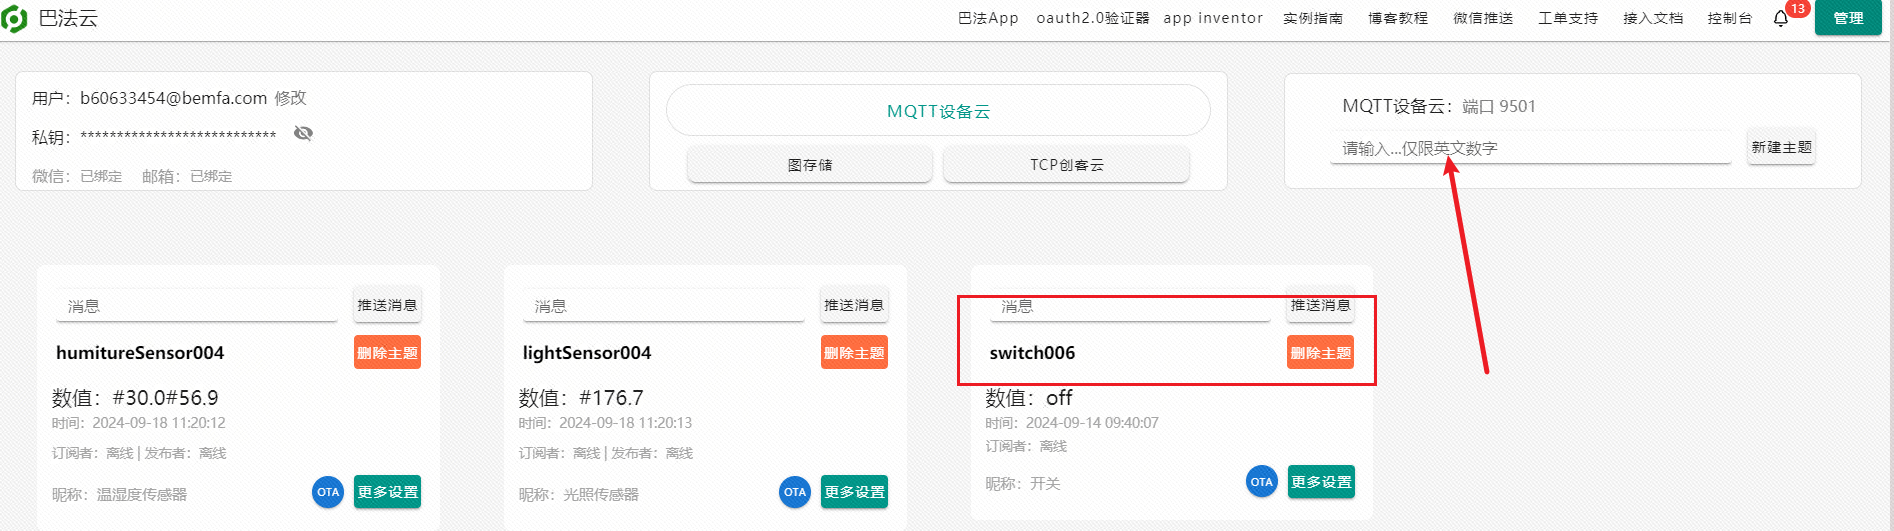
Task: Open 更多设置 for lightSensor004
Action: [854, 492]
